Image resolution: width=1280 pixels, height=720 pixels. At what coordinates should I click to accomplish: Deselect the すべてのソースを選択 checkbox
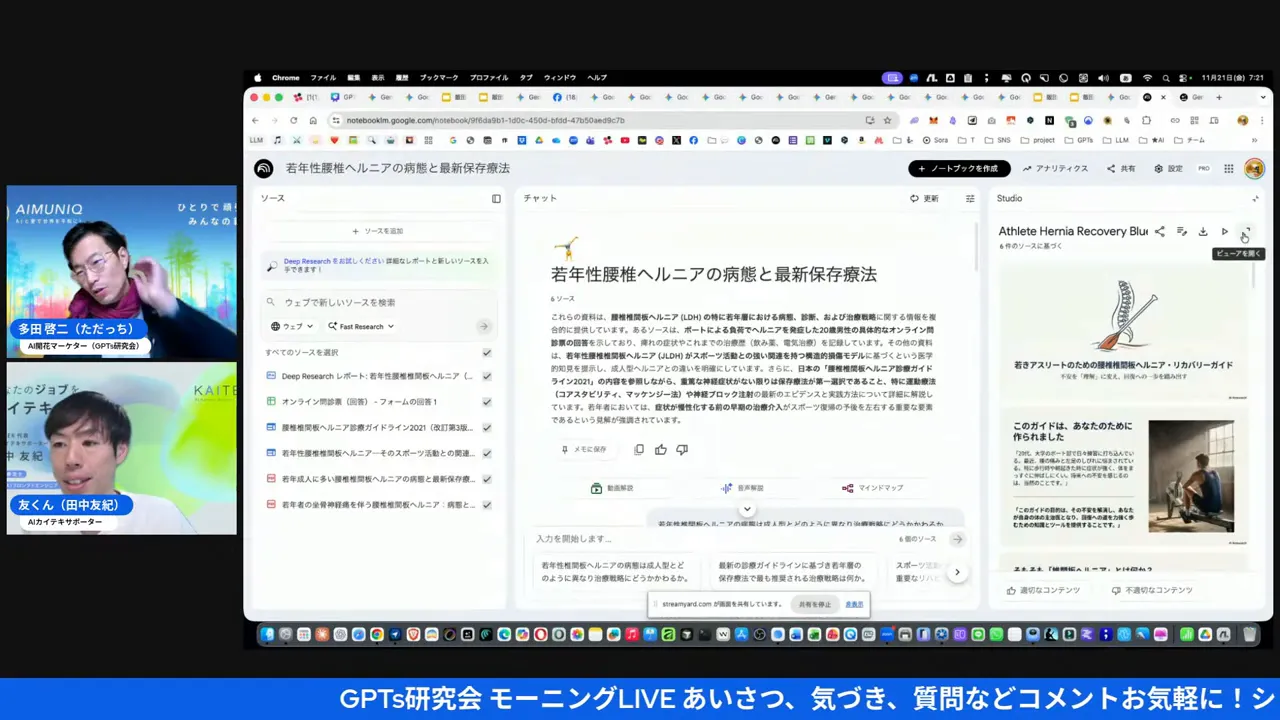click(x=487, y=352)
